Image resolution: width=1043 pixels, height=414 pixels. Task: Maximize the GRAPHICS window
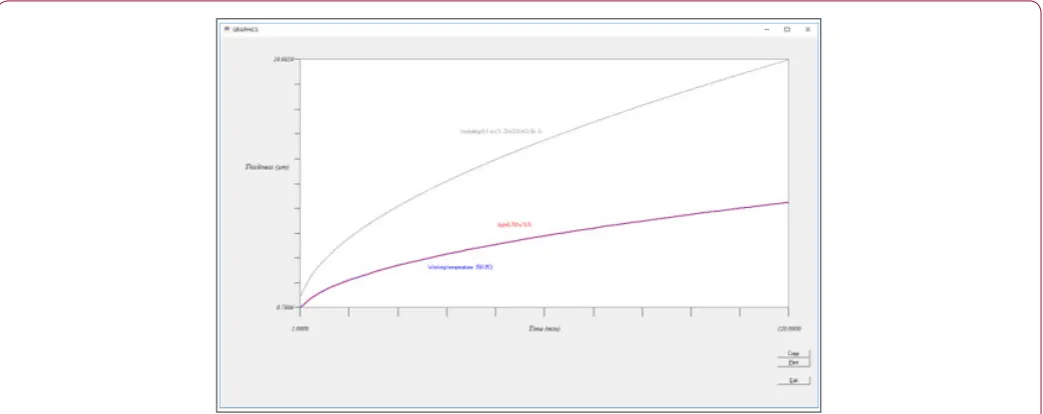787,29
